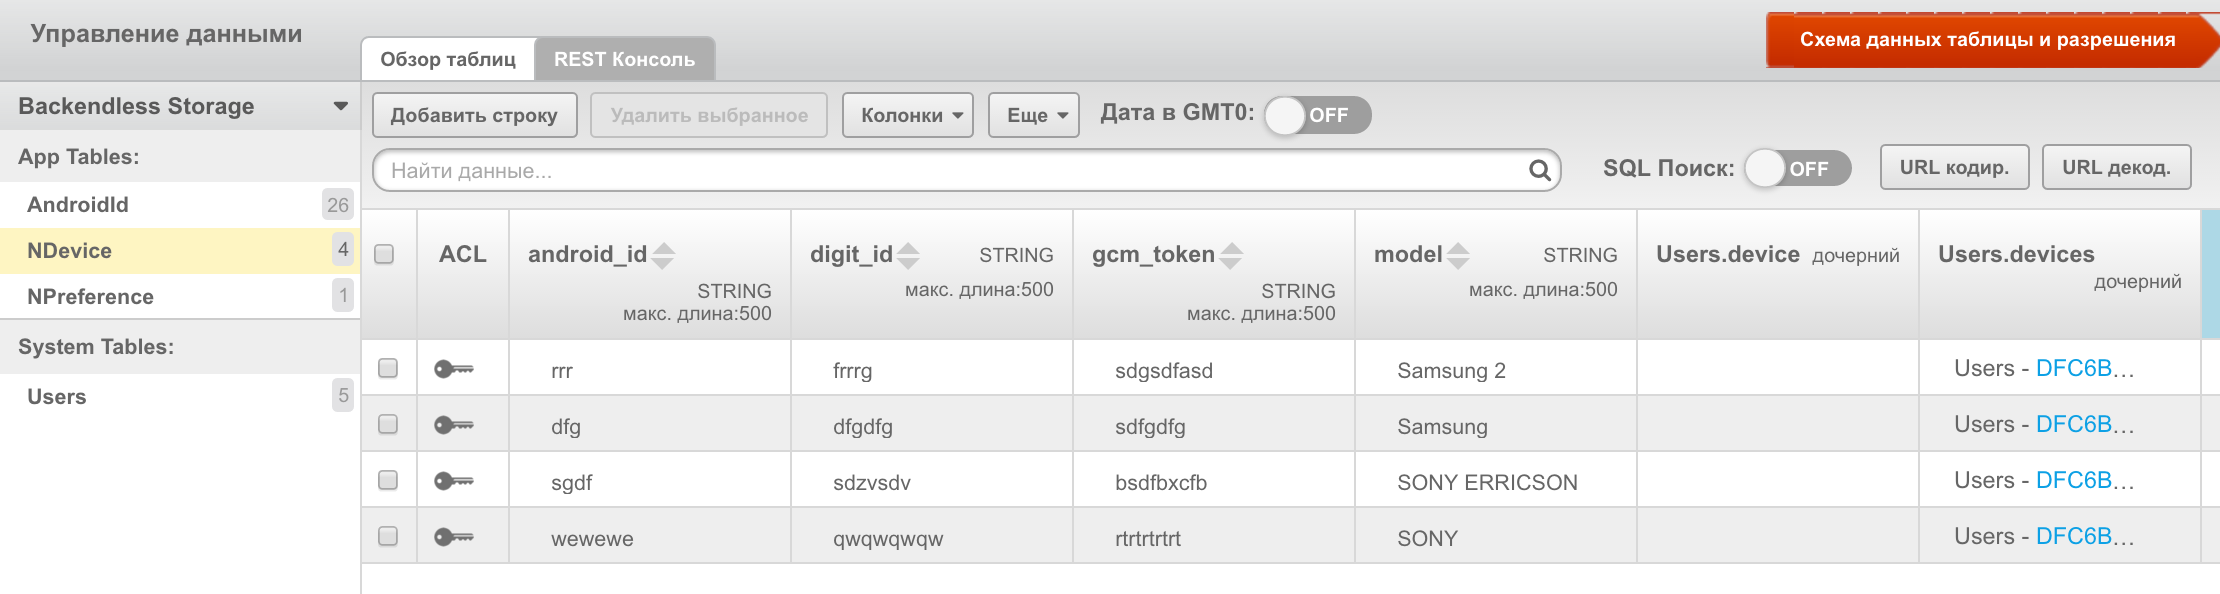Open ACL key for the rrr row
This screenshot has height=594, width=2220.
(x=453, y=369)
